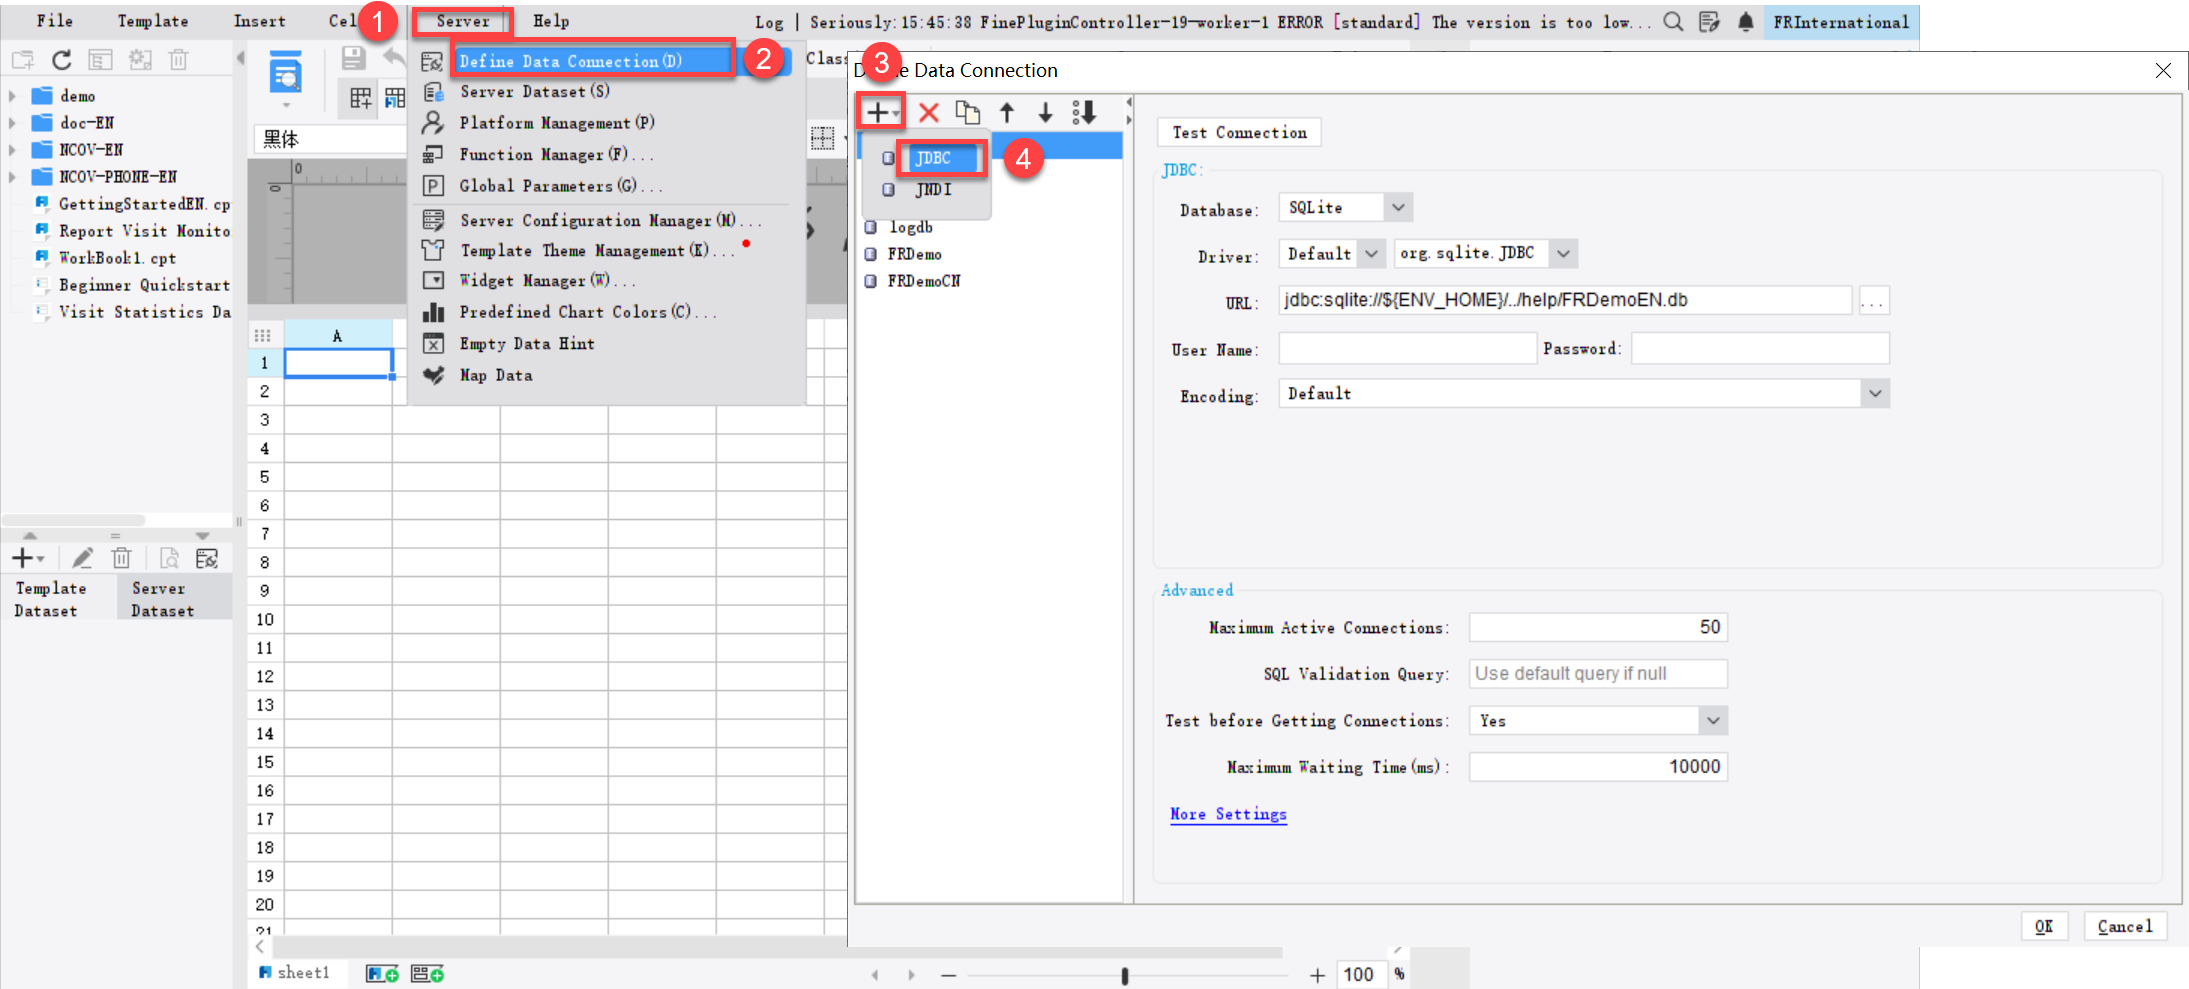This screenshot has height=989, width=2189.
Task: Delete the selected dataset with trash icon
Action: [121, 557]
